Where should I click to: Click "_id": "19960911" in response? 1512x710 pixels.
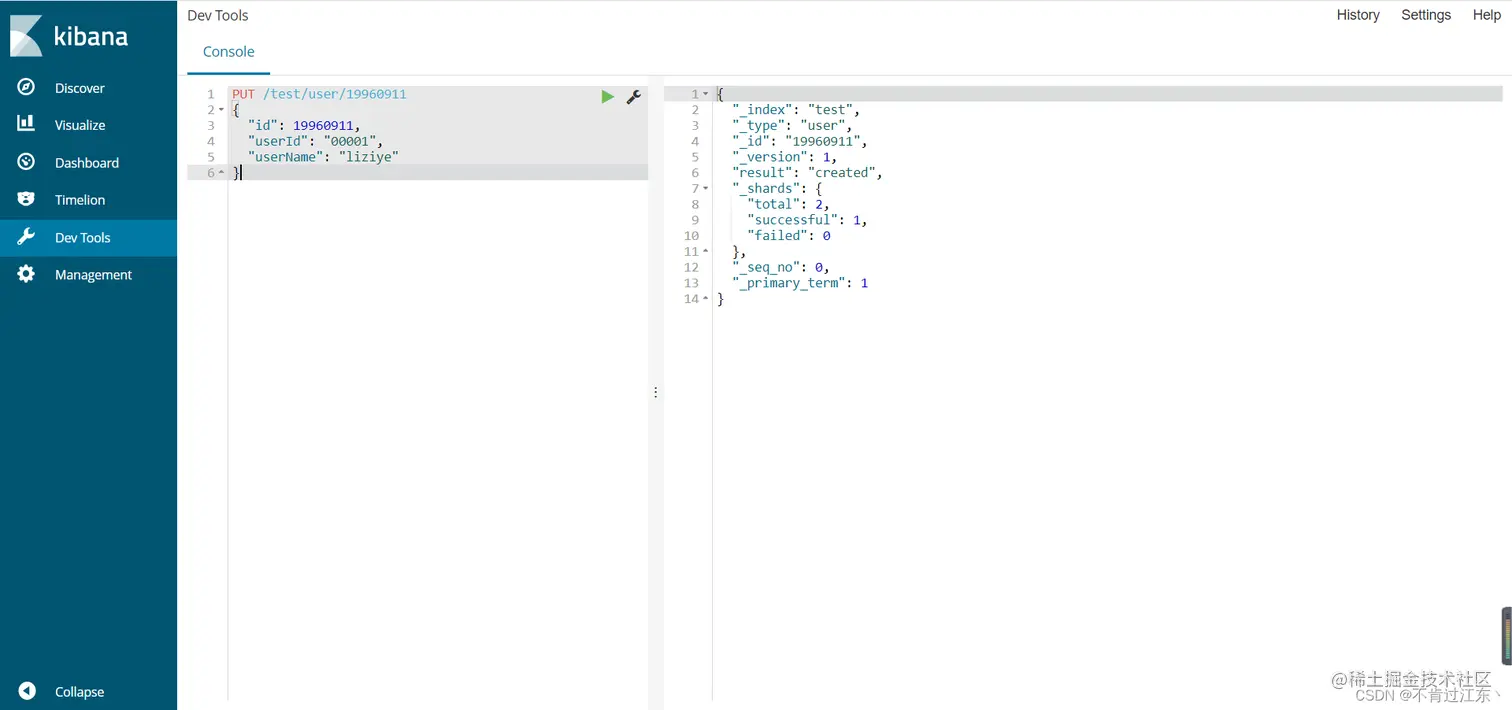point(800,141)
